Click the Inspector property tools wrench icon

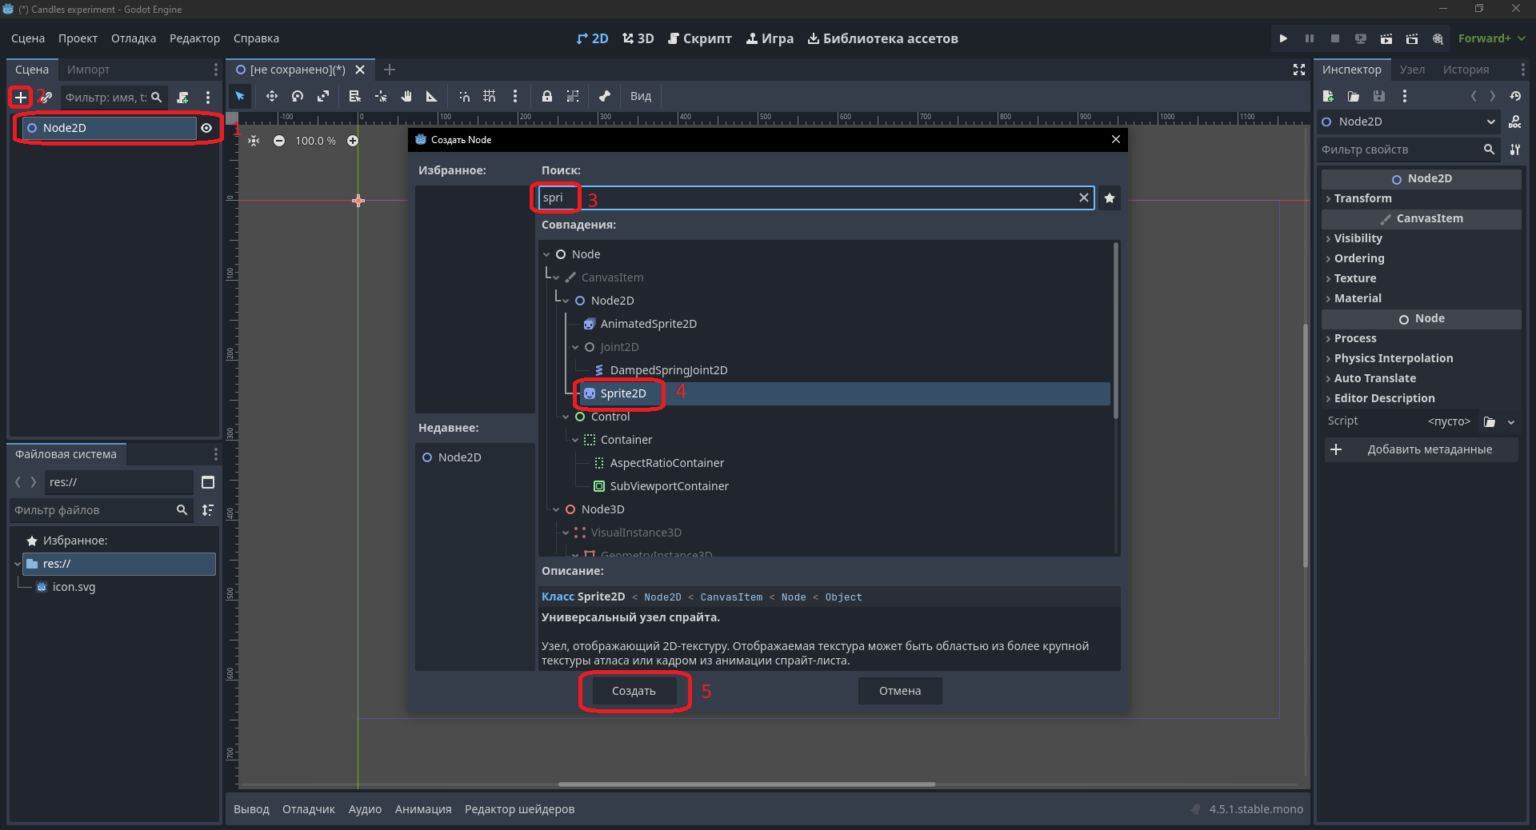pyautogui.click(x=1515, y=149)
